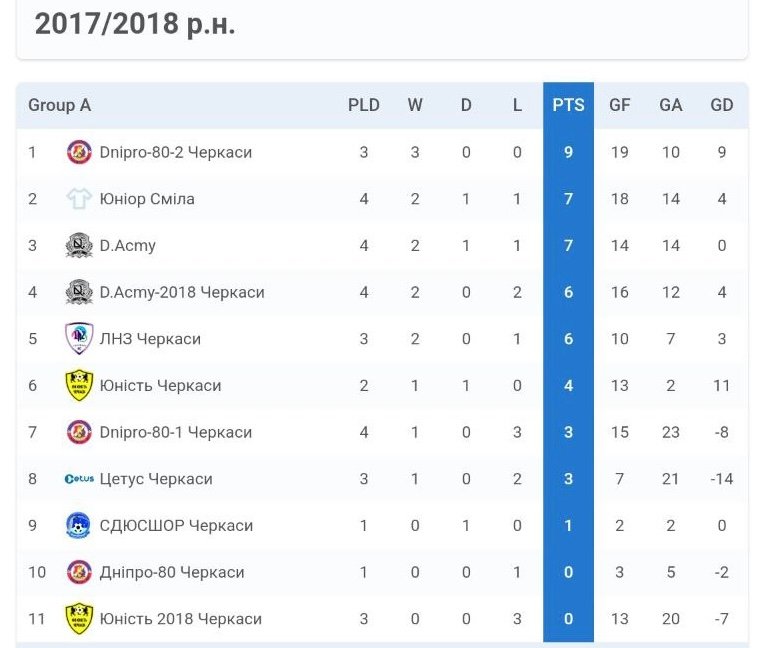Click the GF column header
This screenshot has height=648, width=765.
click(x=620, y=105)
